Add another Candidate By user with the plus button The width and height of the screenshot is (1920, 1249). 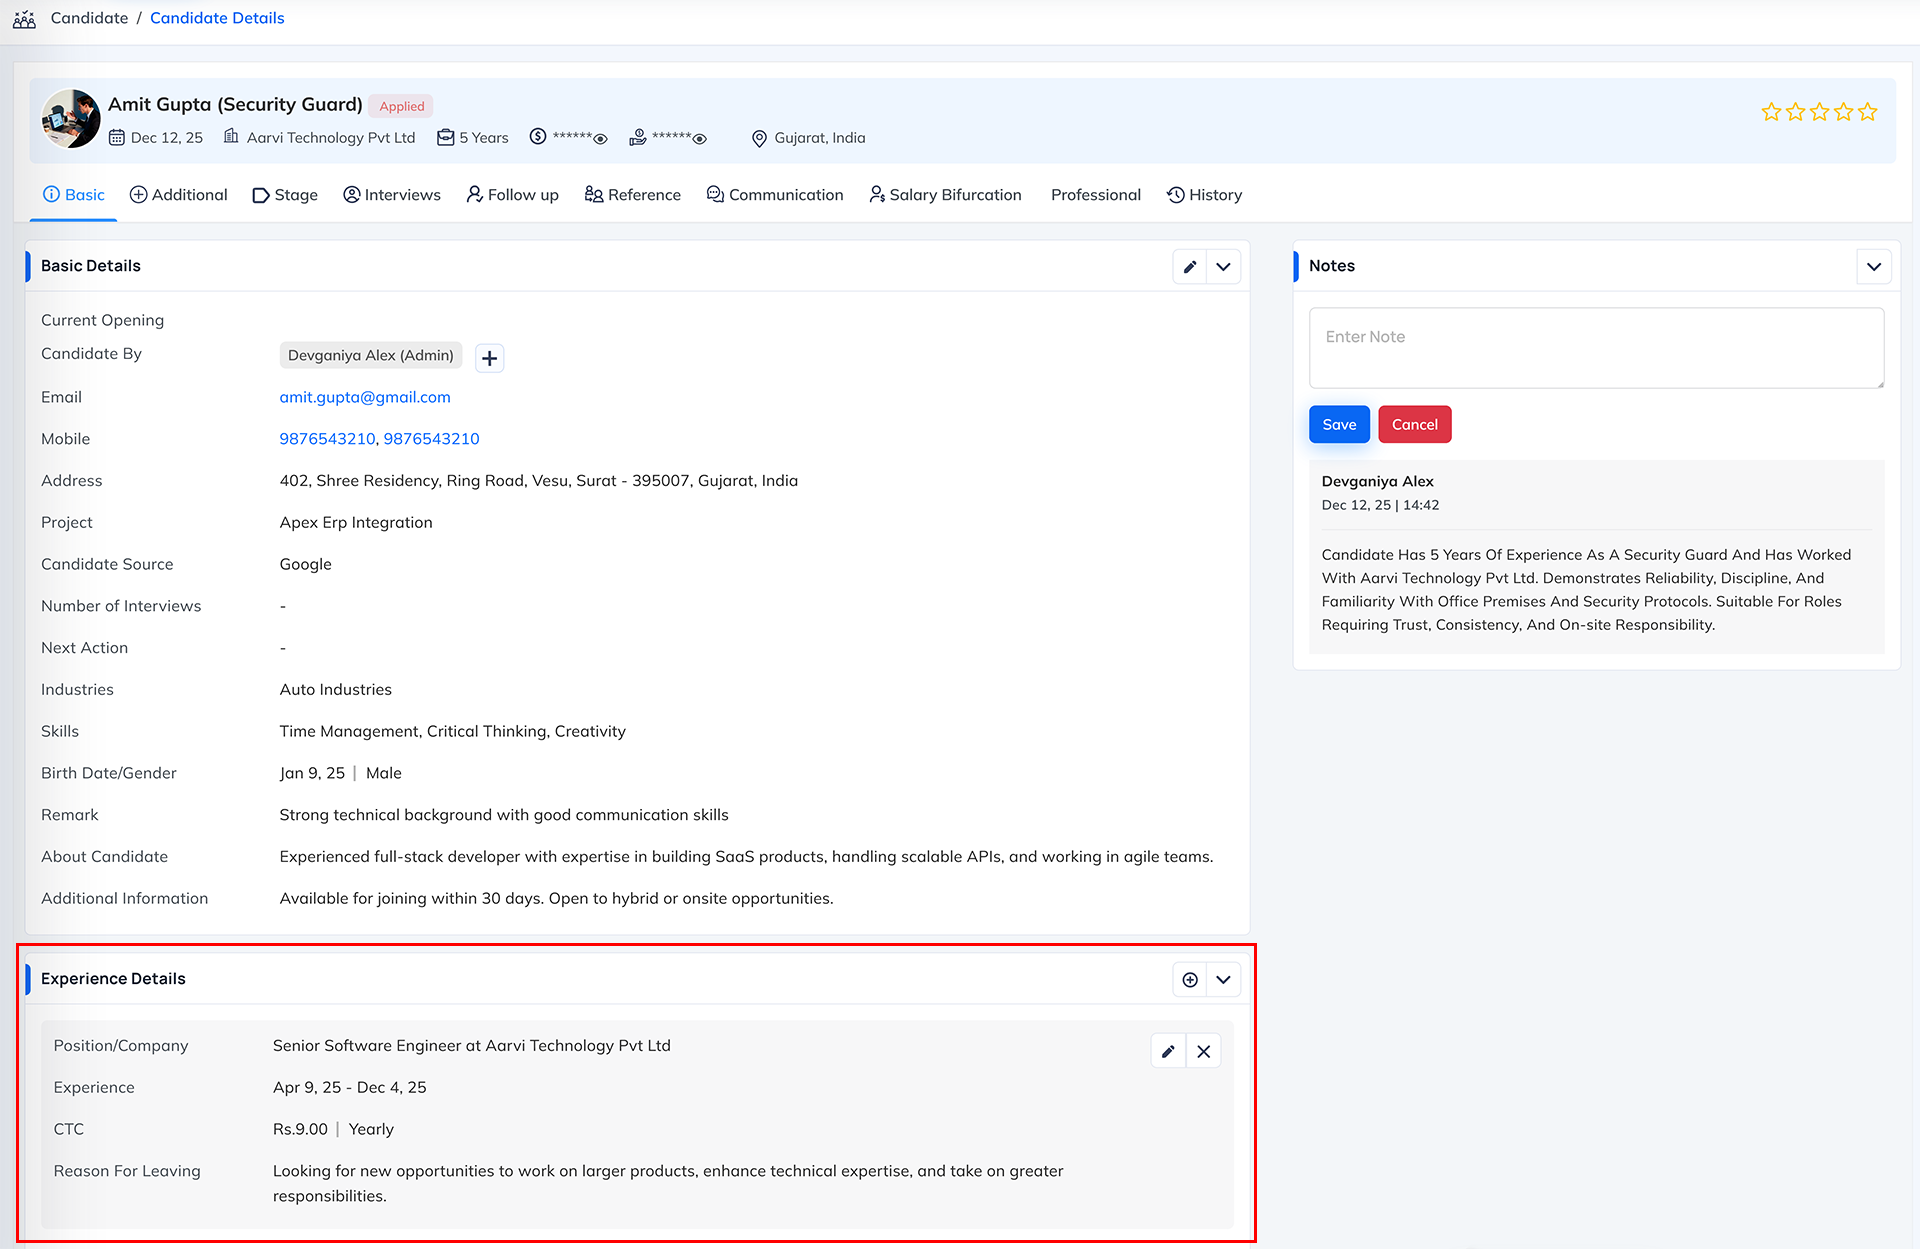489,358
